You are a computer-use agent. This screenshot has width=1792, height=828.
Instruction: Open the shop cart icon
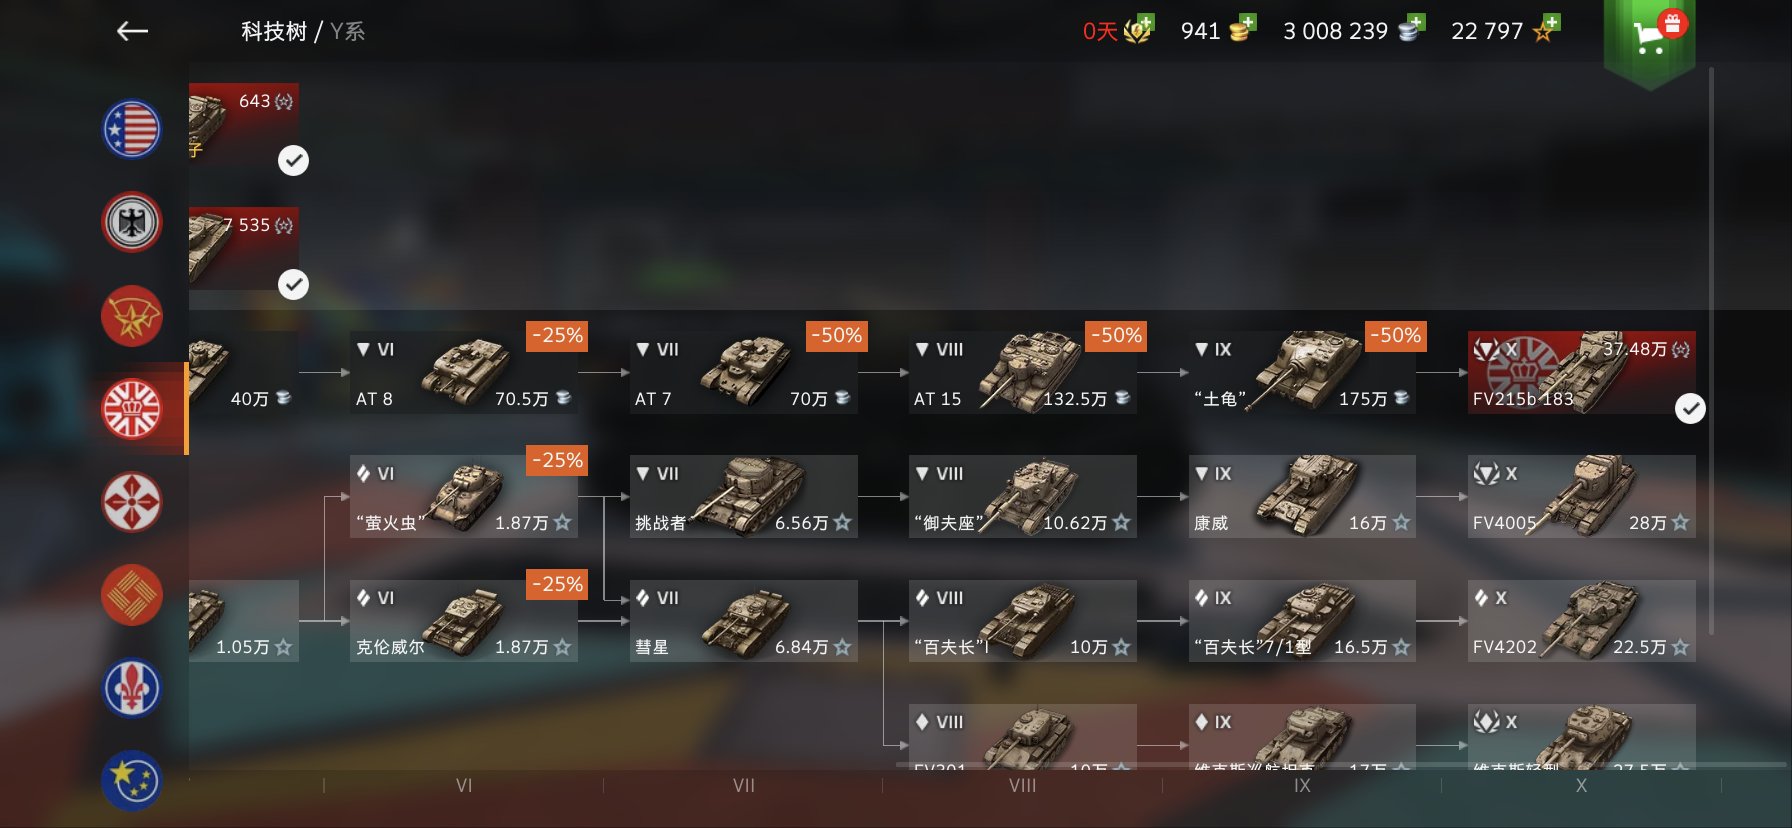(1650, 38)
